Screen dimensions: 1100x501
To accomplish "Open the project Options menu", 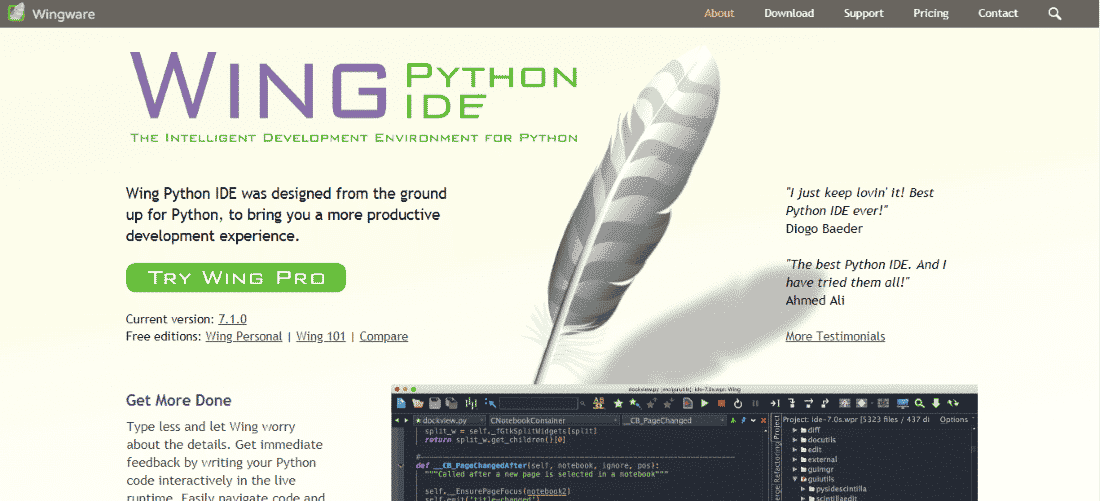I will [x=956, y=420].
